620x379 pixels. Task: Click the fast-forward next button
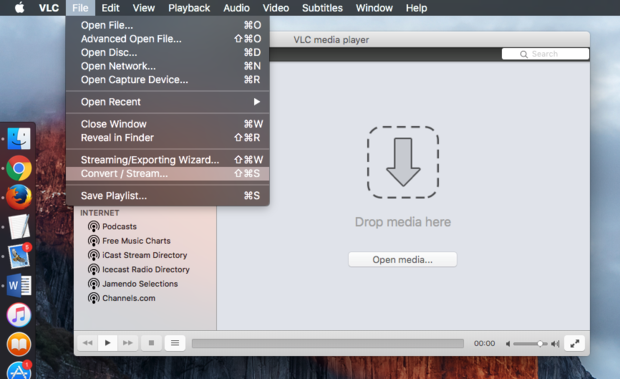[x=127, y=343]
